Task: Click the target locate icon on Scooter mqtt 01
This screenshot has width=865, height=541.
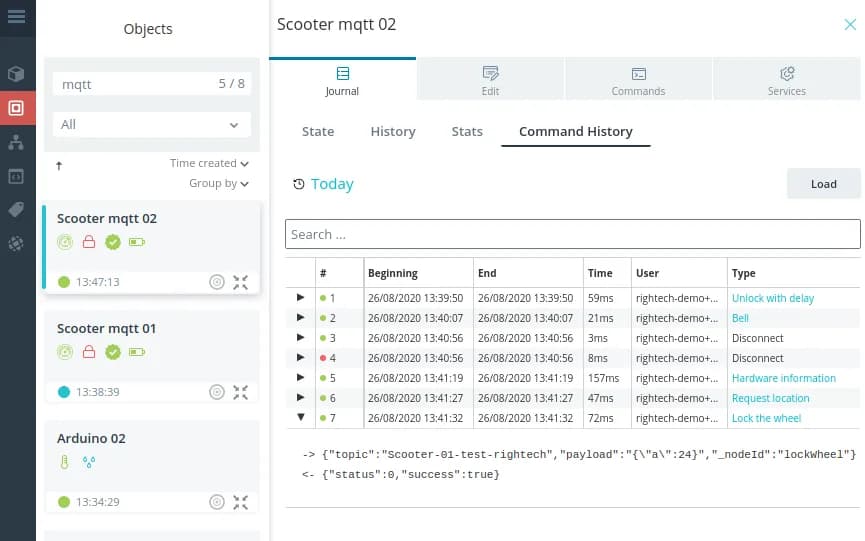Action: click(217, 392)
